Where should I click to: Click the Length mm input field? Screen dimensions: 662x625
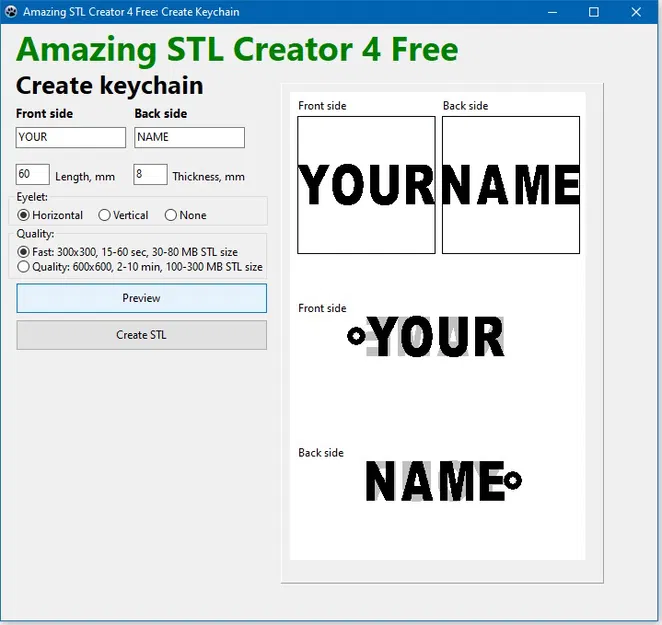click(x=33, y=174)
